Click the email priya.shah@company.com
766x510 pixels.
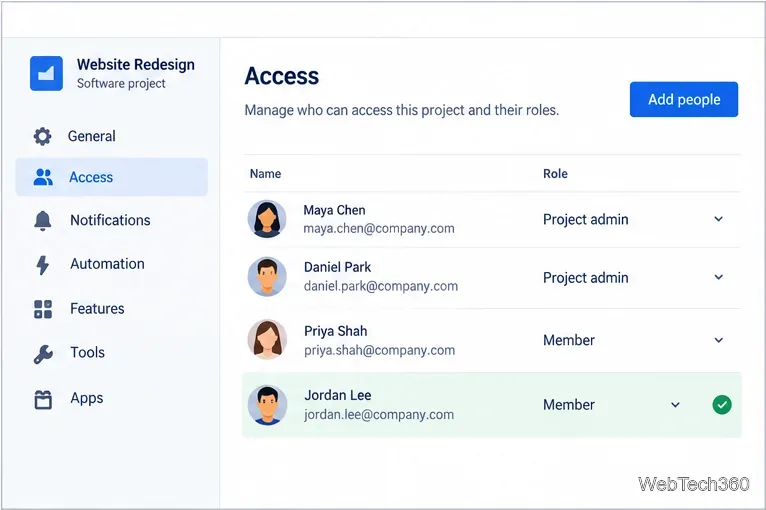pyautogui.click(x=379, y=350)
